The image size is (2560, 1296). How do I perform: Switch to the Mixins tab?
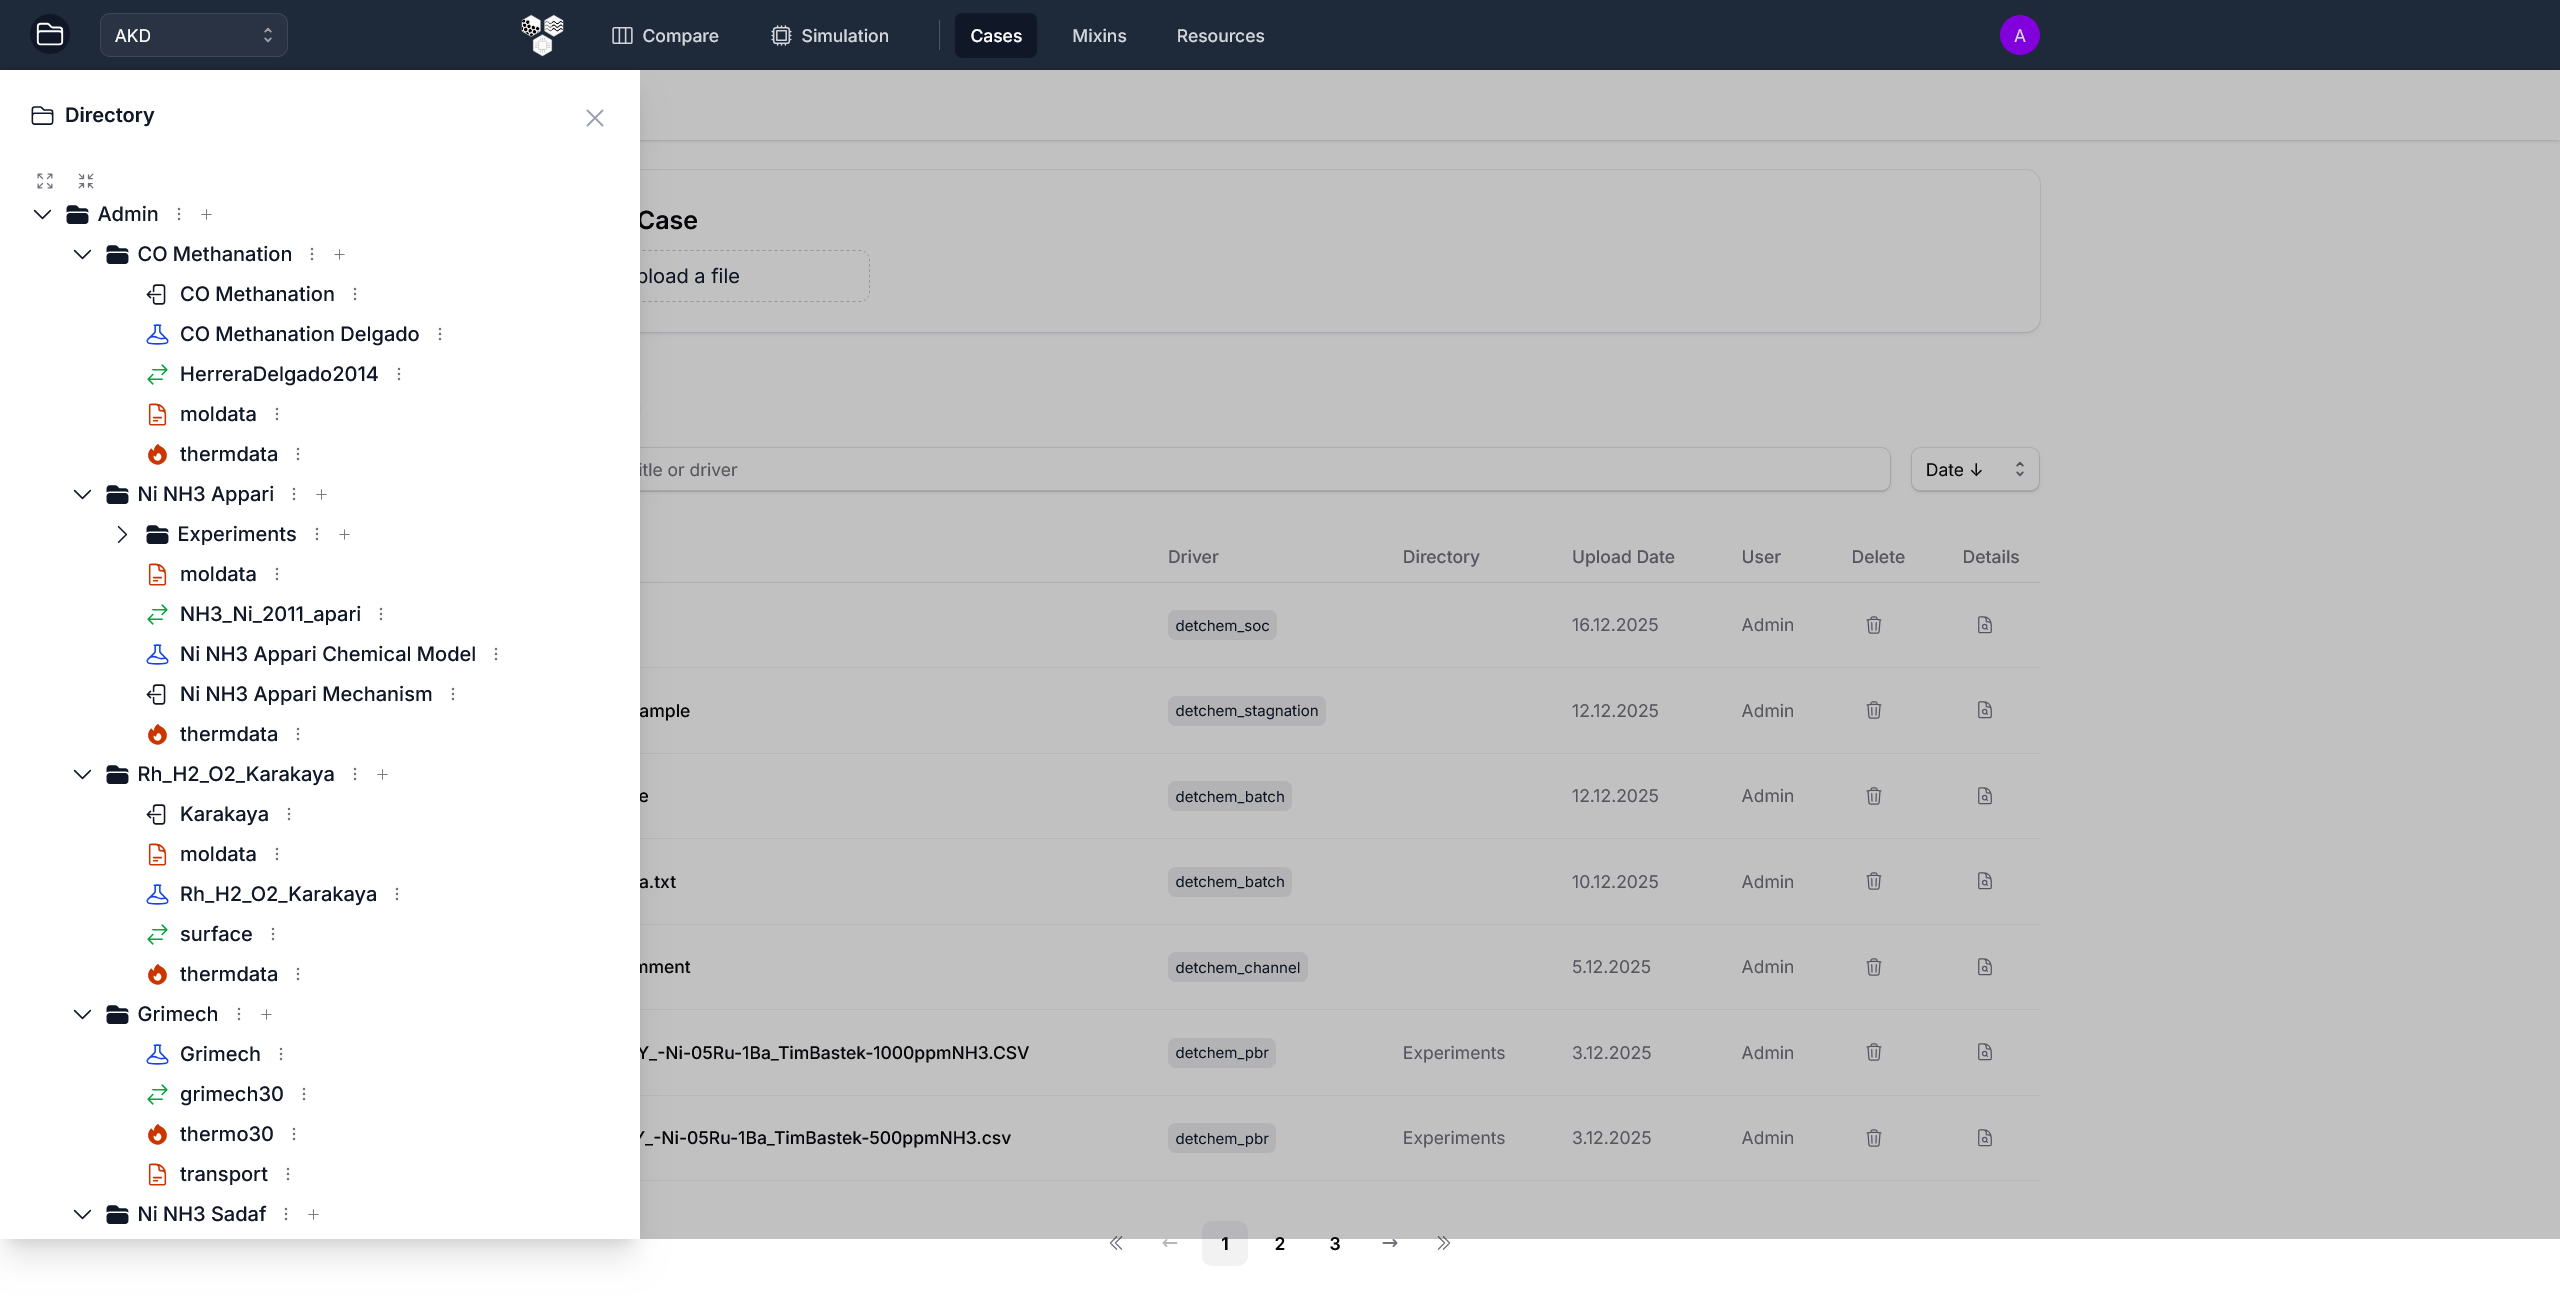point(1099,35)
